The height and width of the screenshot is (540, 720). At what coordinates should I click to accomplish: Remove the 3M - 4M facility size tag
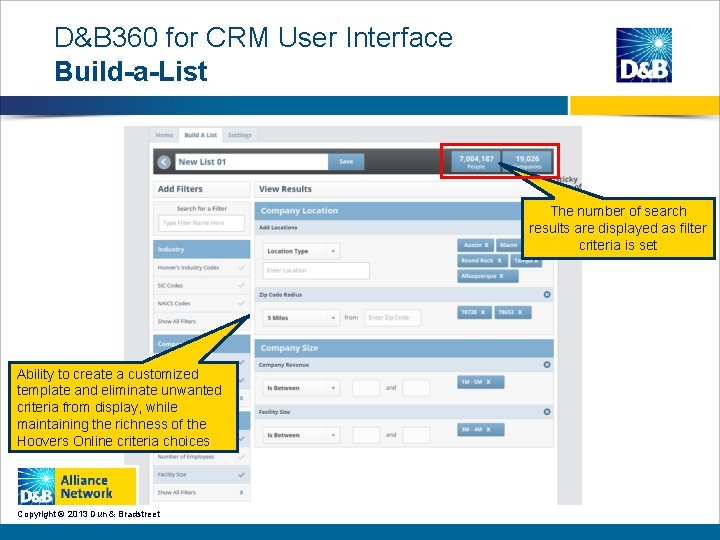pos(488,429)
